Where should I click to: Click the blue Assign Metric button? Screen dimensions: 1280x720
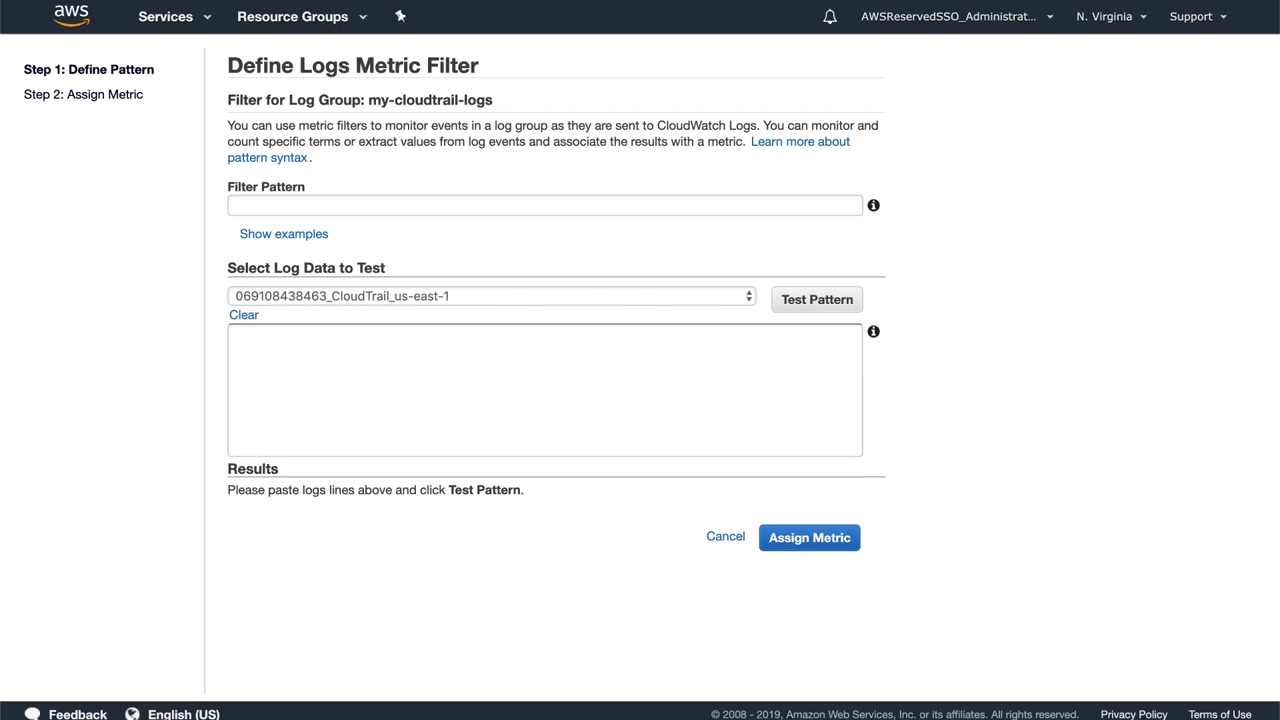[809, 538]
